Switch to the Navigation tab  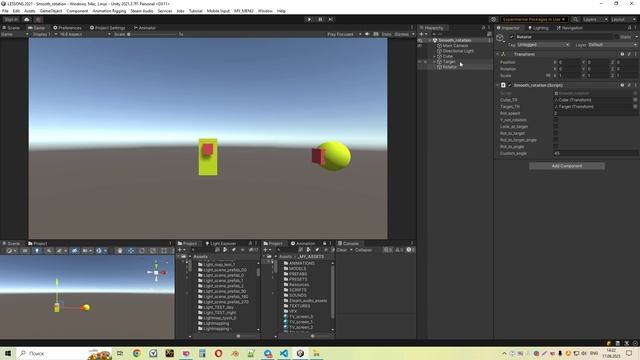pos(569,28)
